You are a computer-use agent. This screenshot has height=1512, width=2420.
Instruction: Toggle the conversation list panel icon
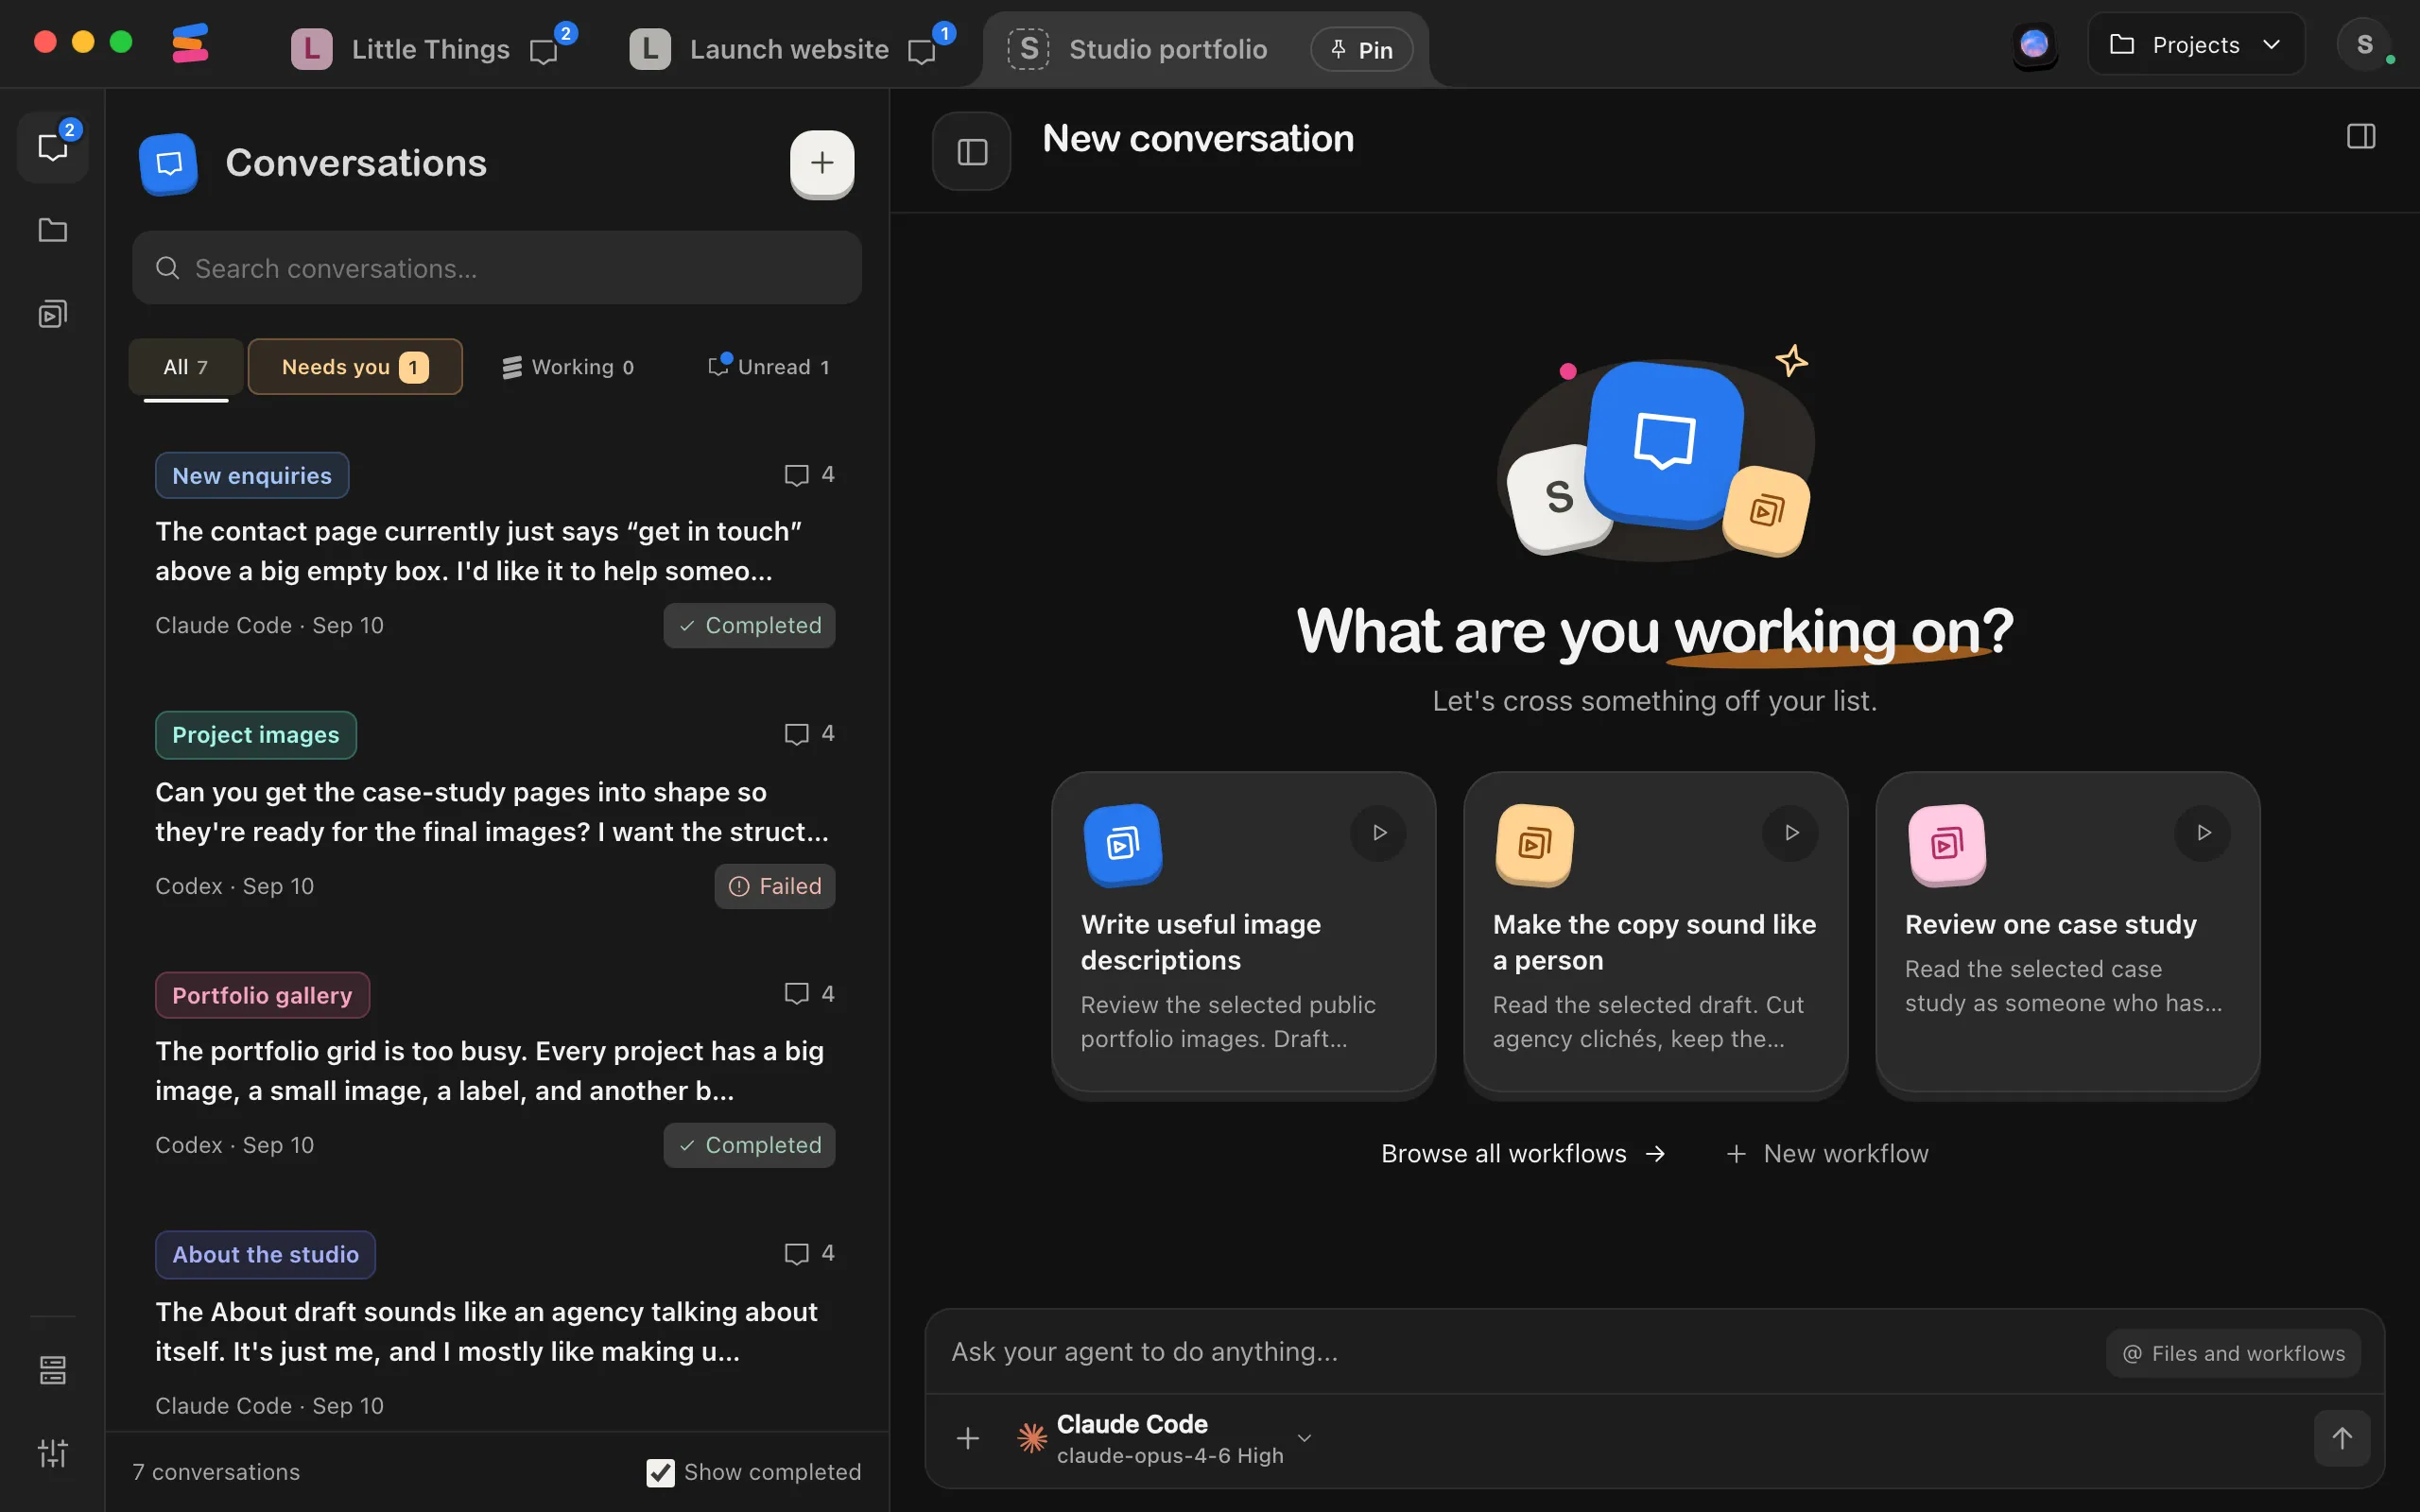tap(972, 152)
